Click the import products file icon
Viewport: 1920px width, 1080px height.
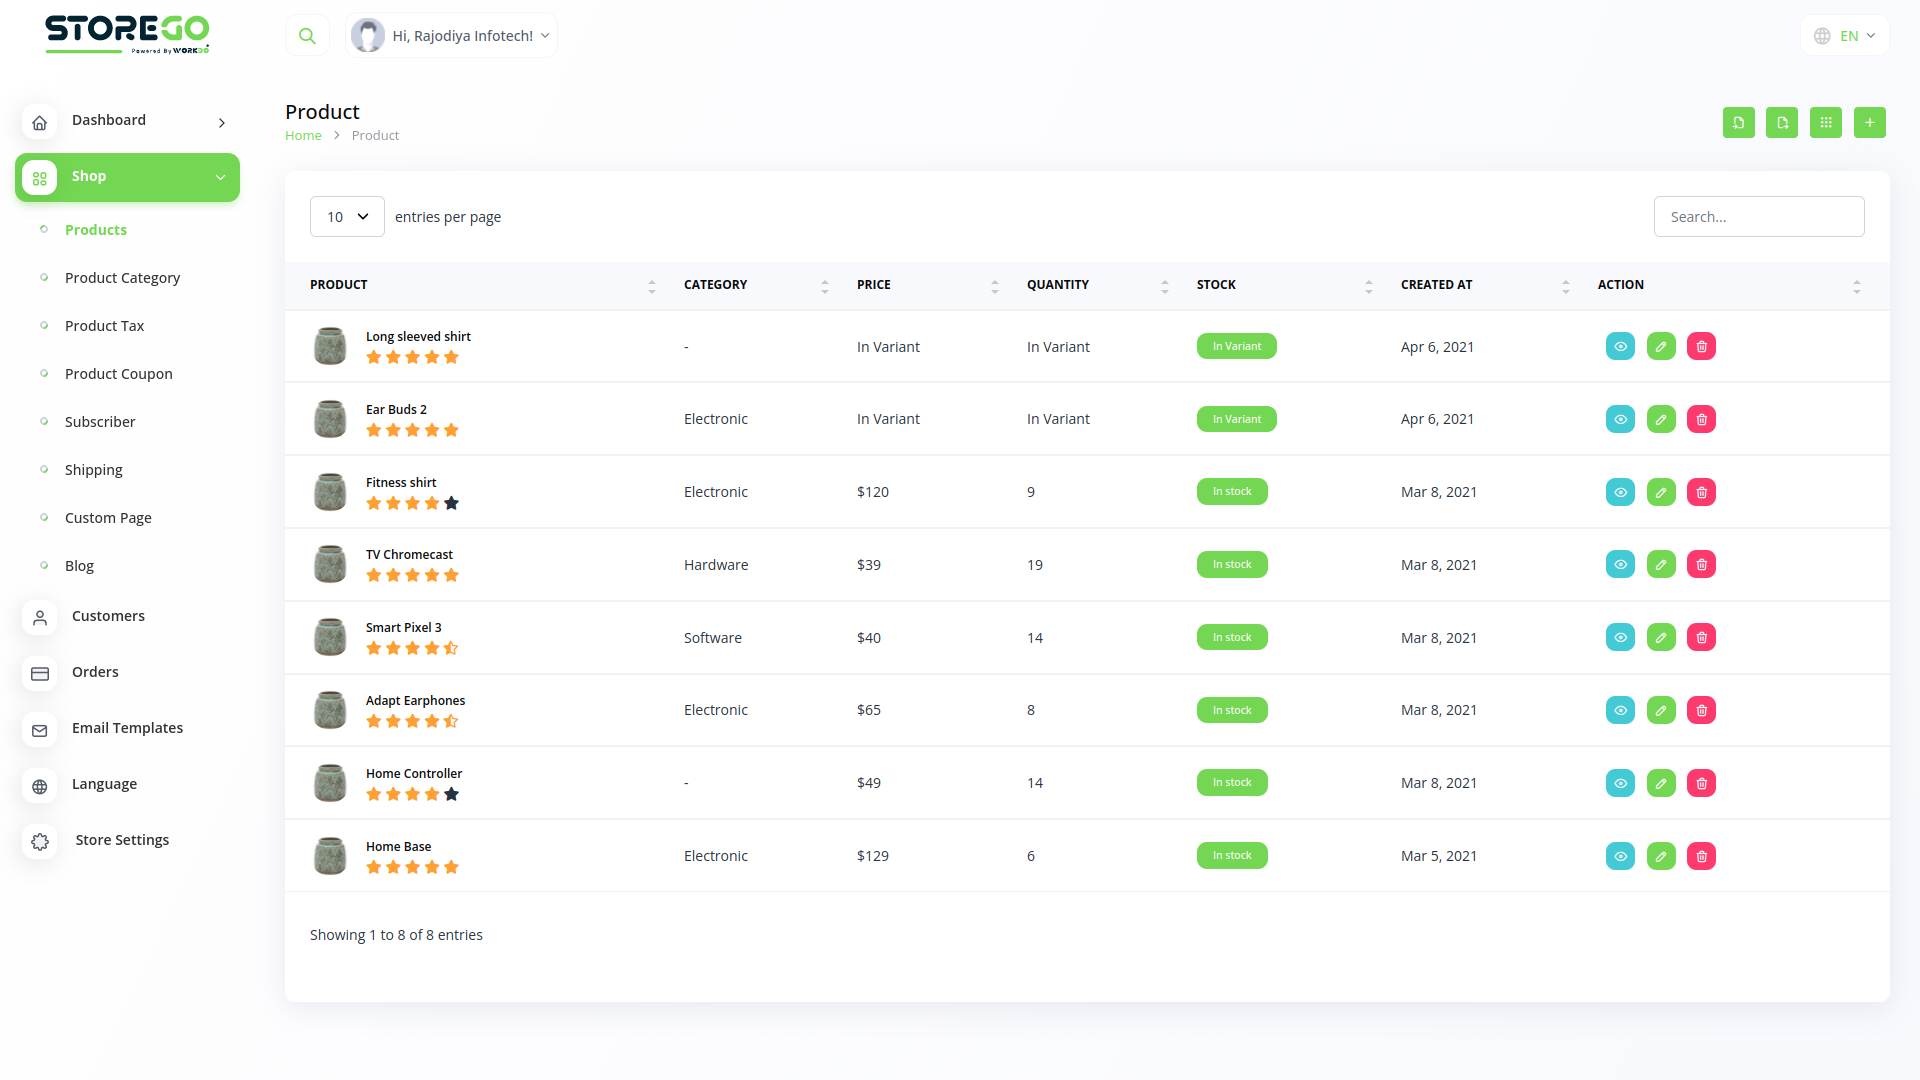tap(1738, 122)
